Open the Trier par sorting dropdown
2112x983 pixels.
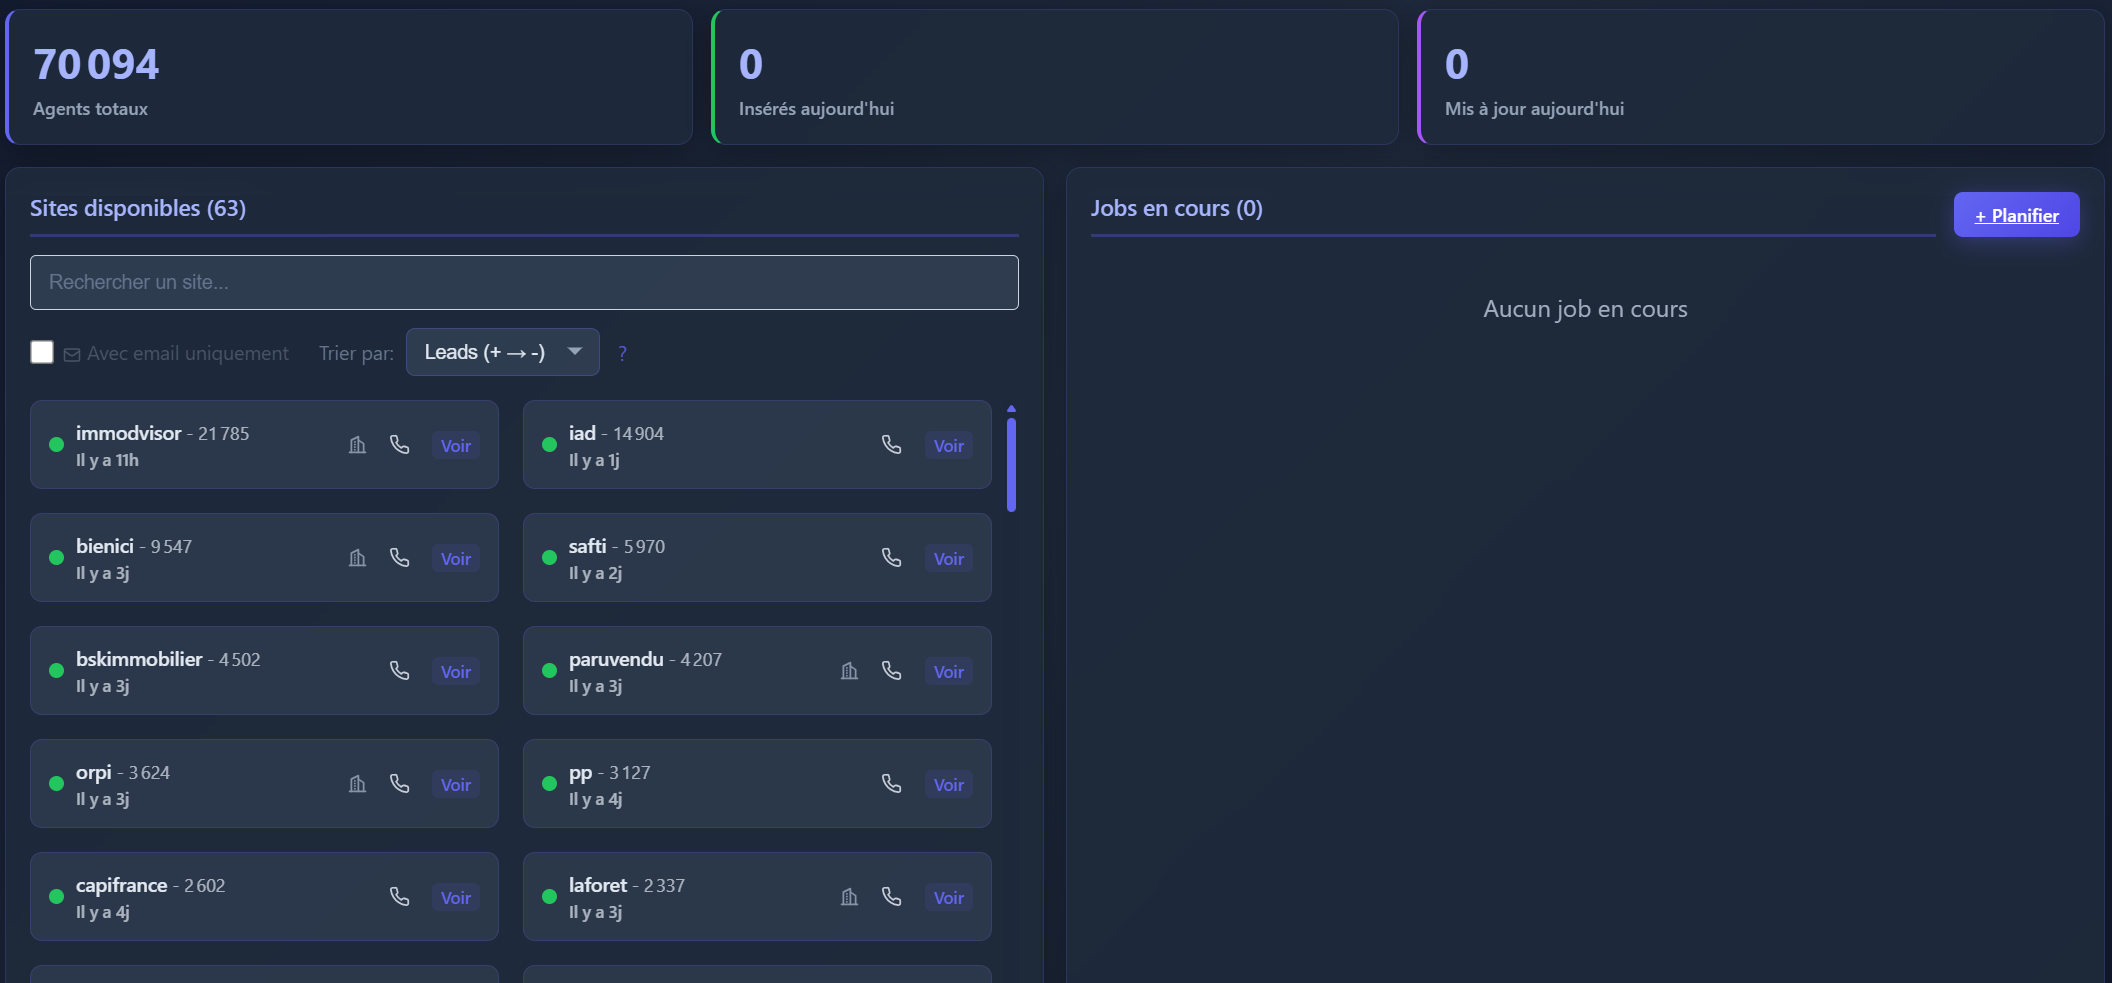point(502,352)
